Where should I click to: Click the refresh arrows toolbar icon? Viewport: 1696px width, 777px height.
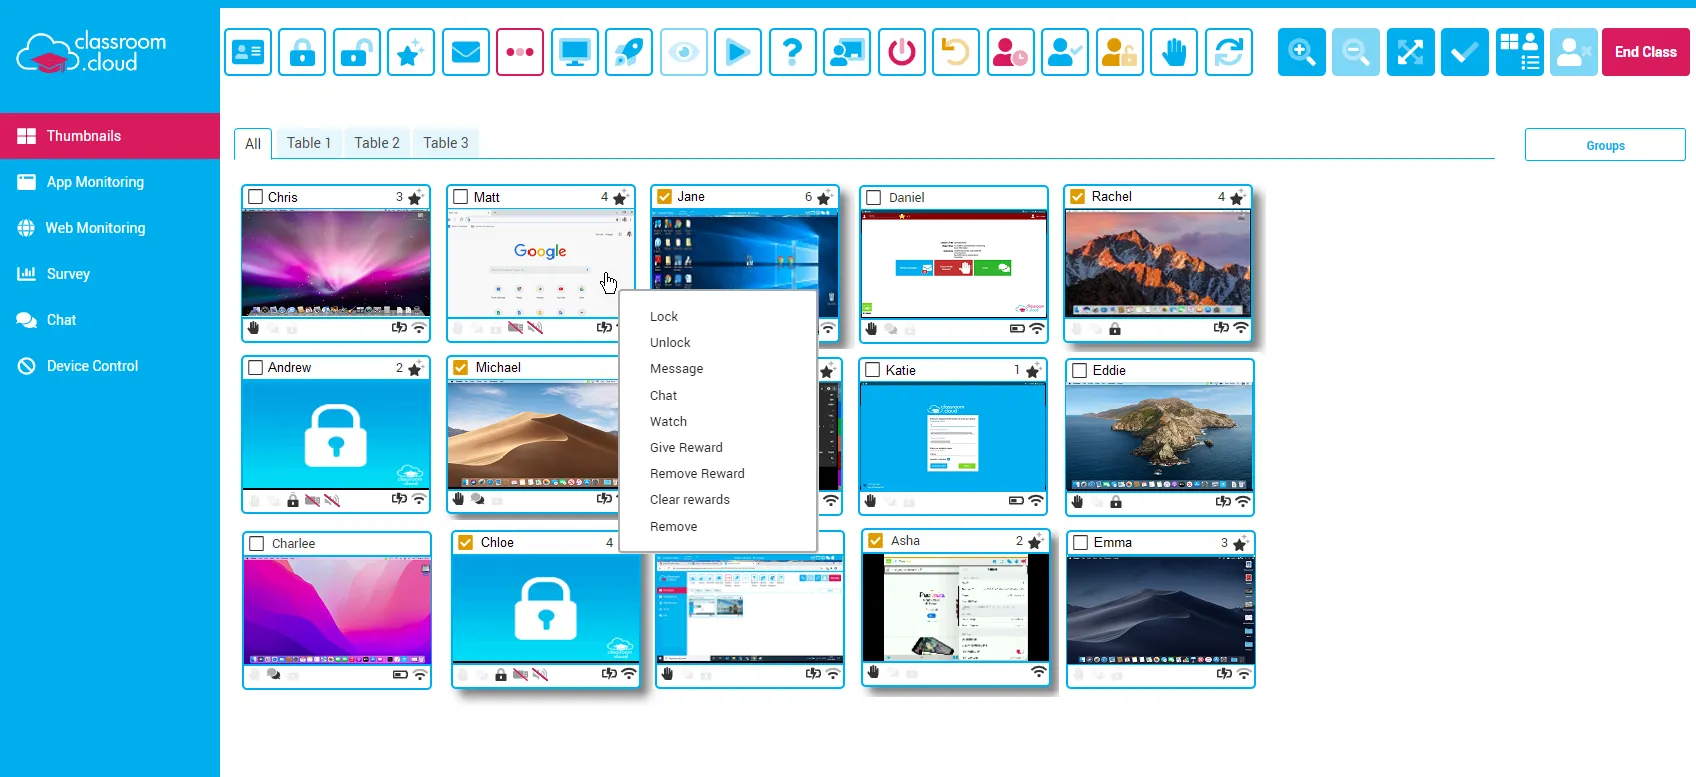(x=1228, y=52)
